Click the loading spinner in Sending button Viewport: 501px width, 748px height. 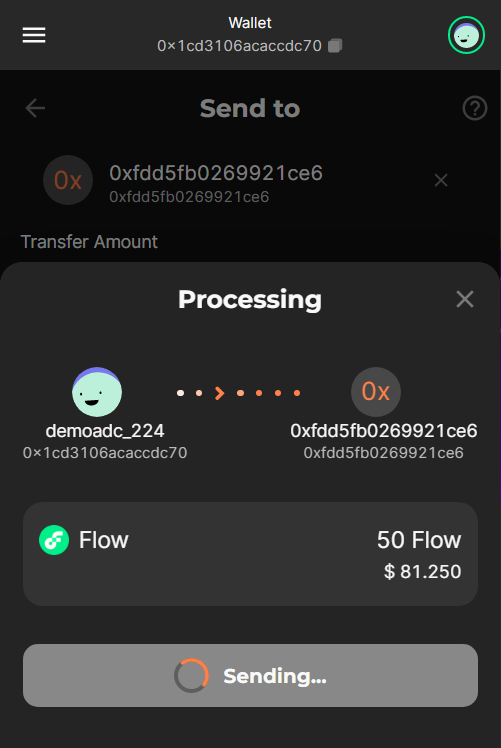pos(191,675)
